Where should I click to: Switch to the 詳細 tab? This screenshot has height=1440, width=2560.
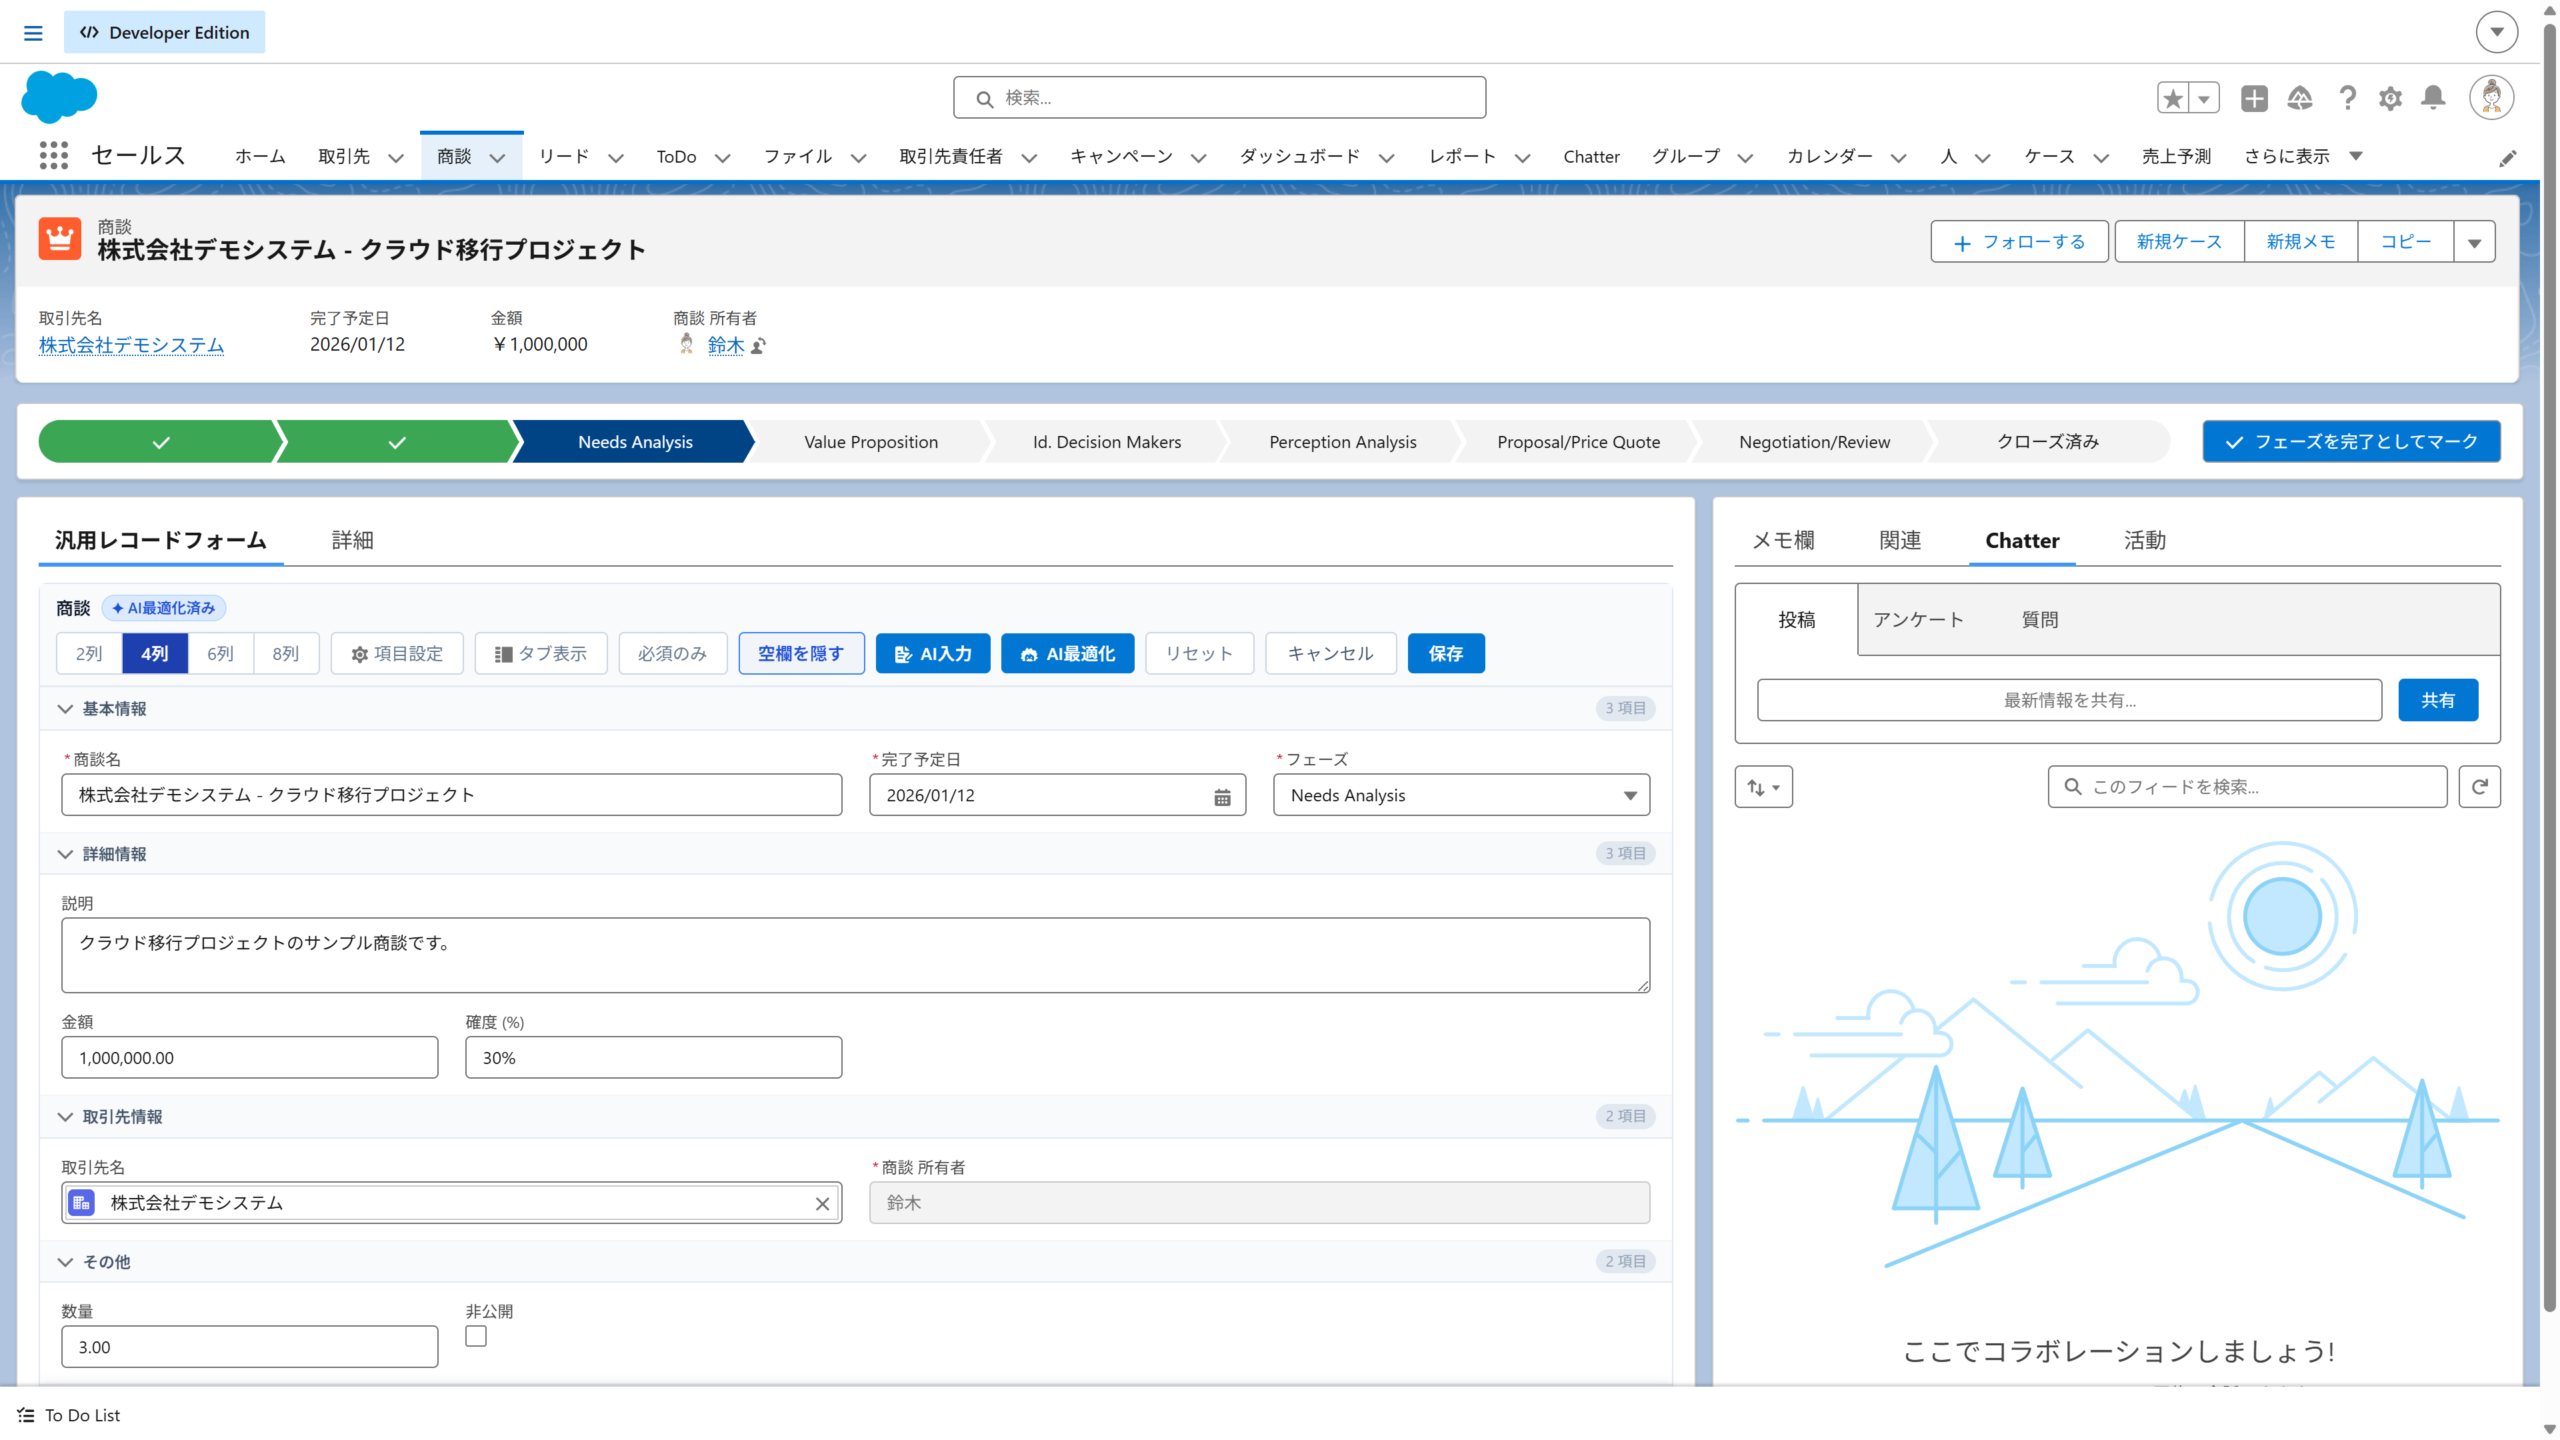pyautogui.click(x=352, y=541)
